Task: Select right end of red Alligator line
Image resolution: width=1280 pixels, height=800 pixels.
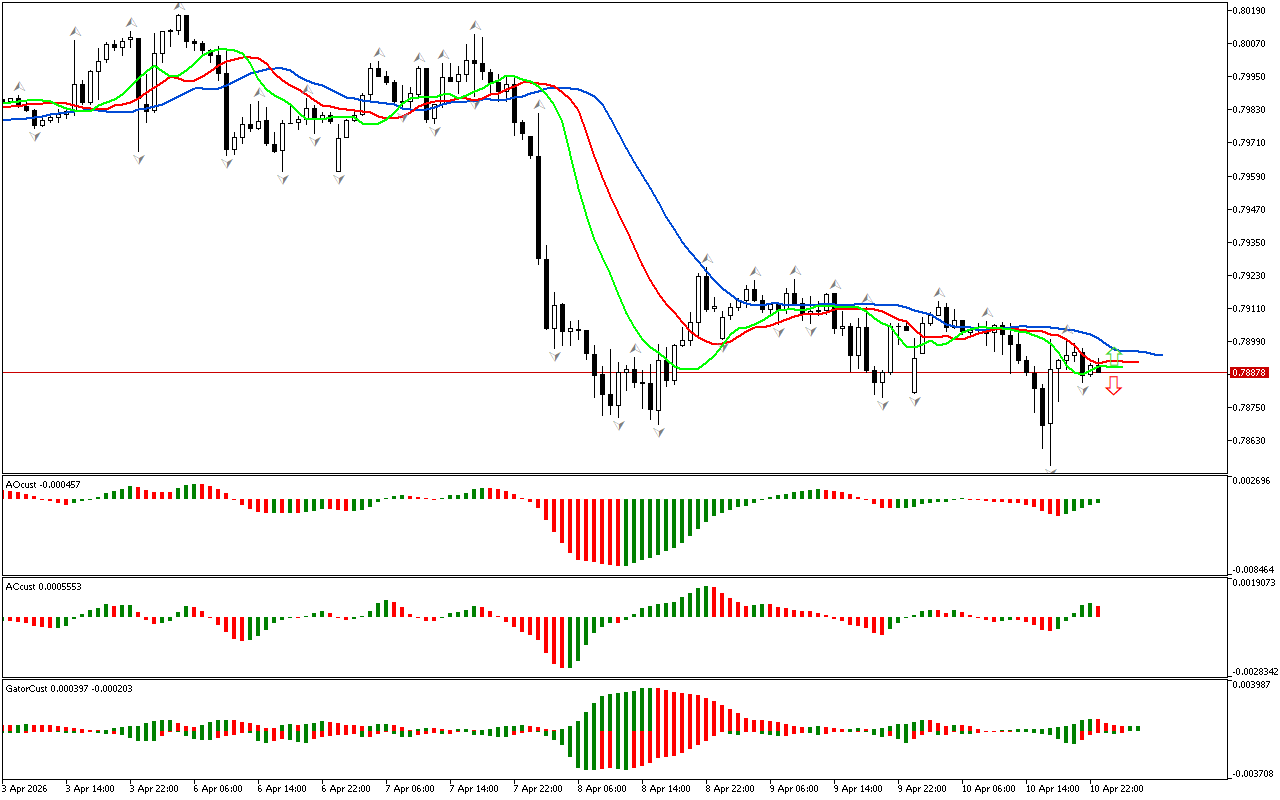Action: click(1137, 362)
